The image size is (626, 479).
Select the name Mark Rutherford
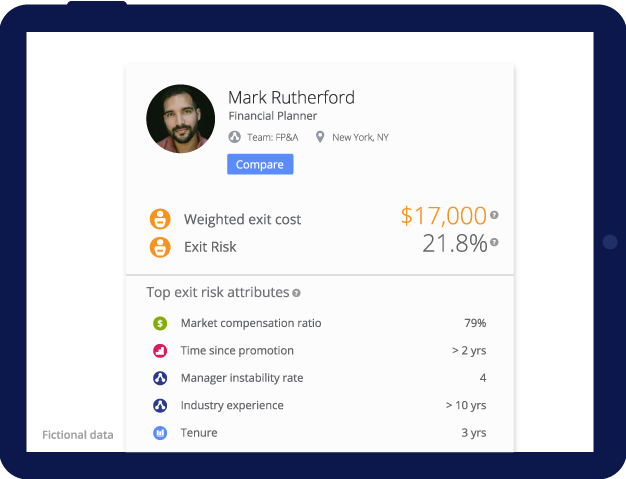point(291,97)
